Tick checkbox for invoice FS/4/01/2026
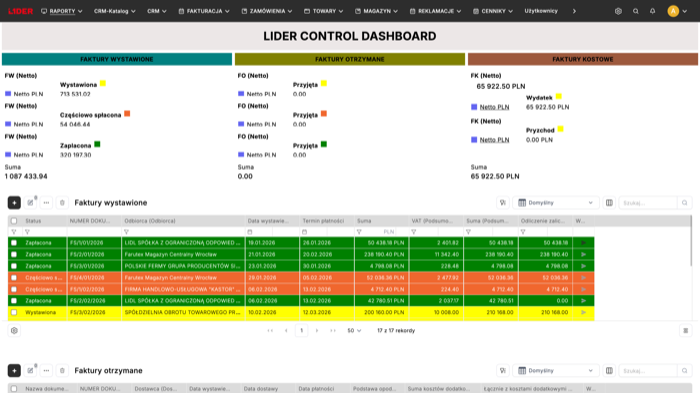This screenshot has width=700, height=393. [14, 278]
